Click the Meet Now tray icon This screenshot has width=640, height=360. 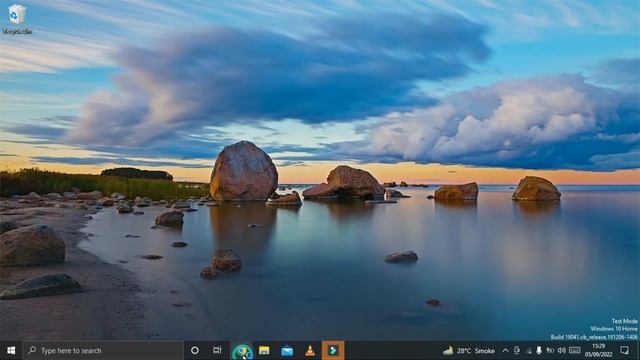[517, 351]
